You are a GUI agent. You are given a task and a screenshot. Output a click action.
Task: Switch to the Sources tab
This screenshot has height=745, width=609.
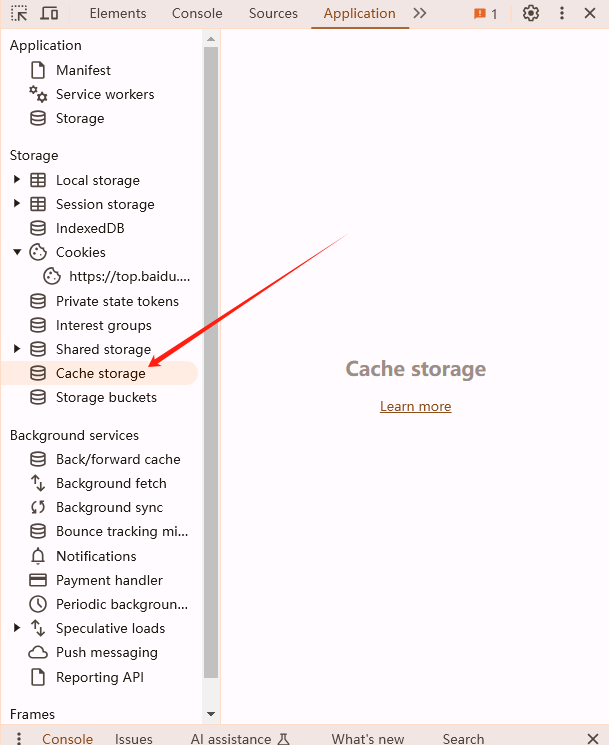273,13
